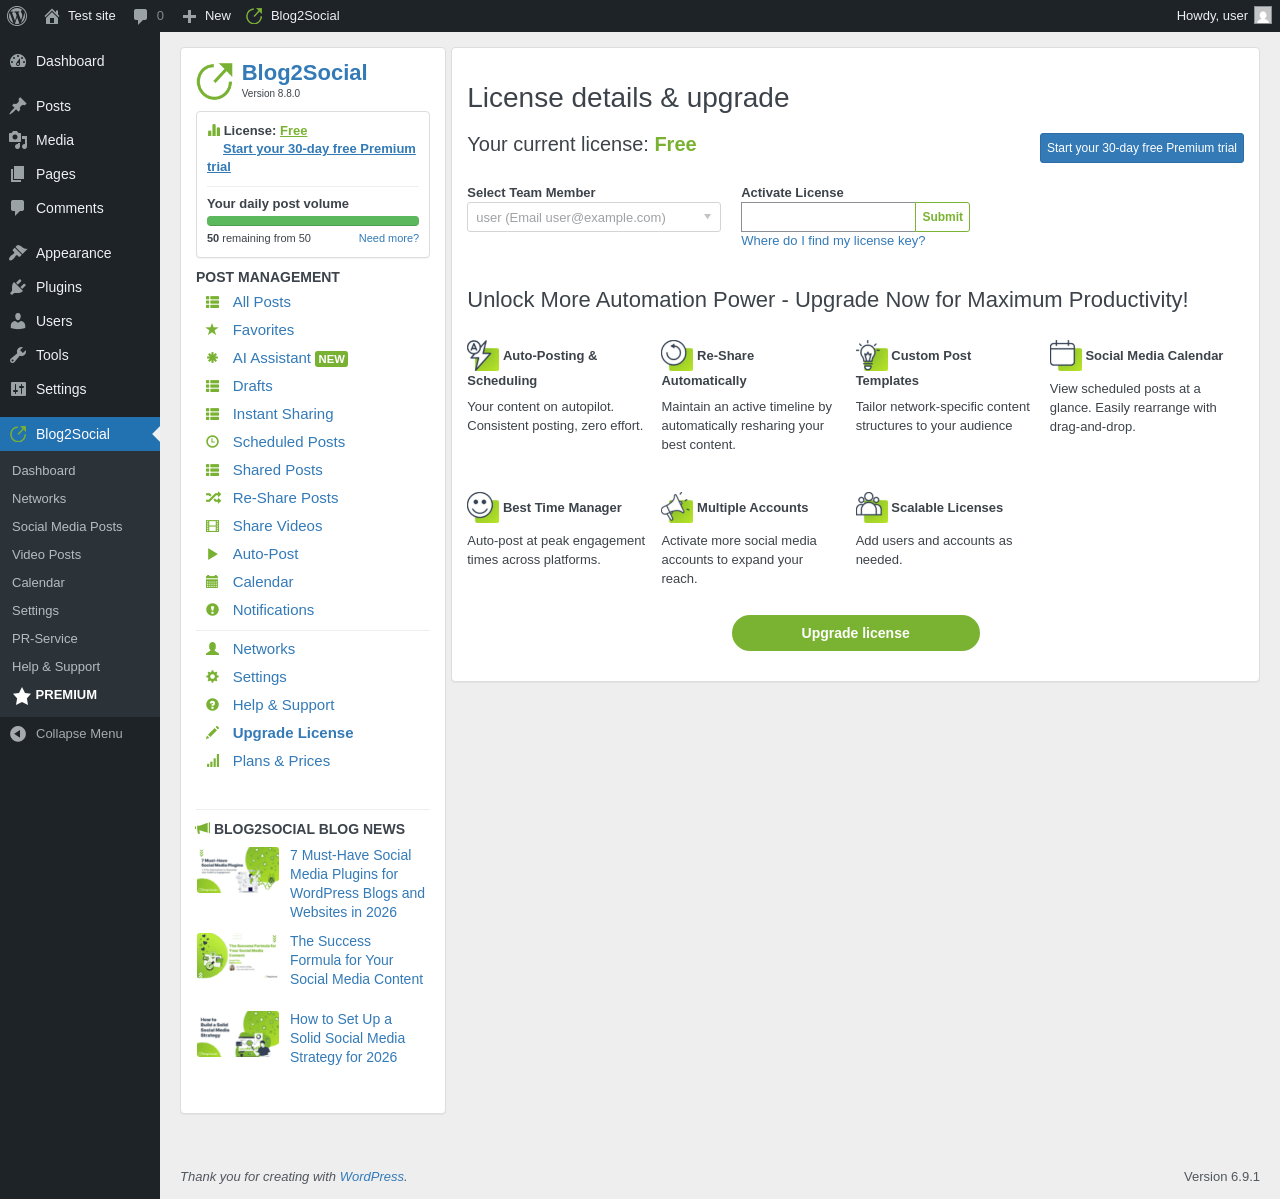The width and height of the screenshot is (1280, 1199).
Task: Click the film icon beside Share Videos
Action: point(212,526)
